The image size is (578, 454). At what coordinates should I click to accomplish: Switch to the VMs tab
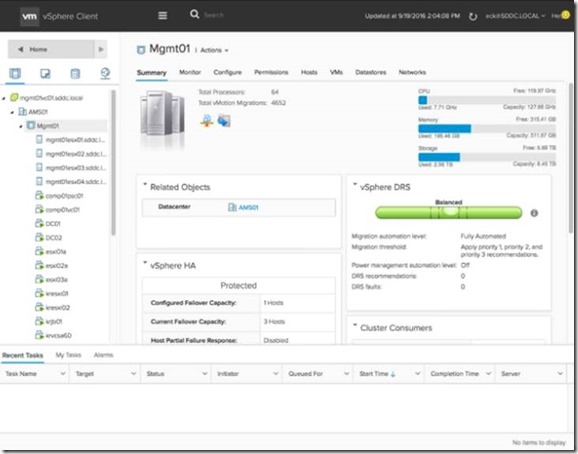(x=336, y=72)
